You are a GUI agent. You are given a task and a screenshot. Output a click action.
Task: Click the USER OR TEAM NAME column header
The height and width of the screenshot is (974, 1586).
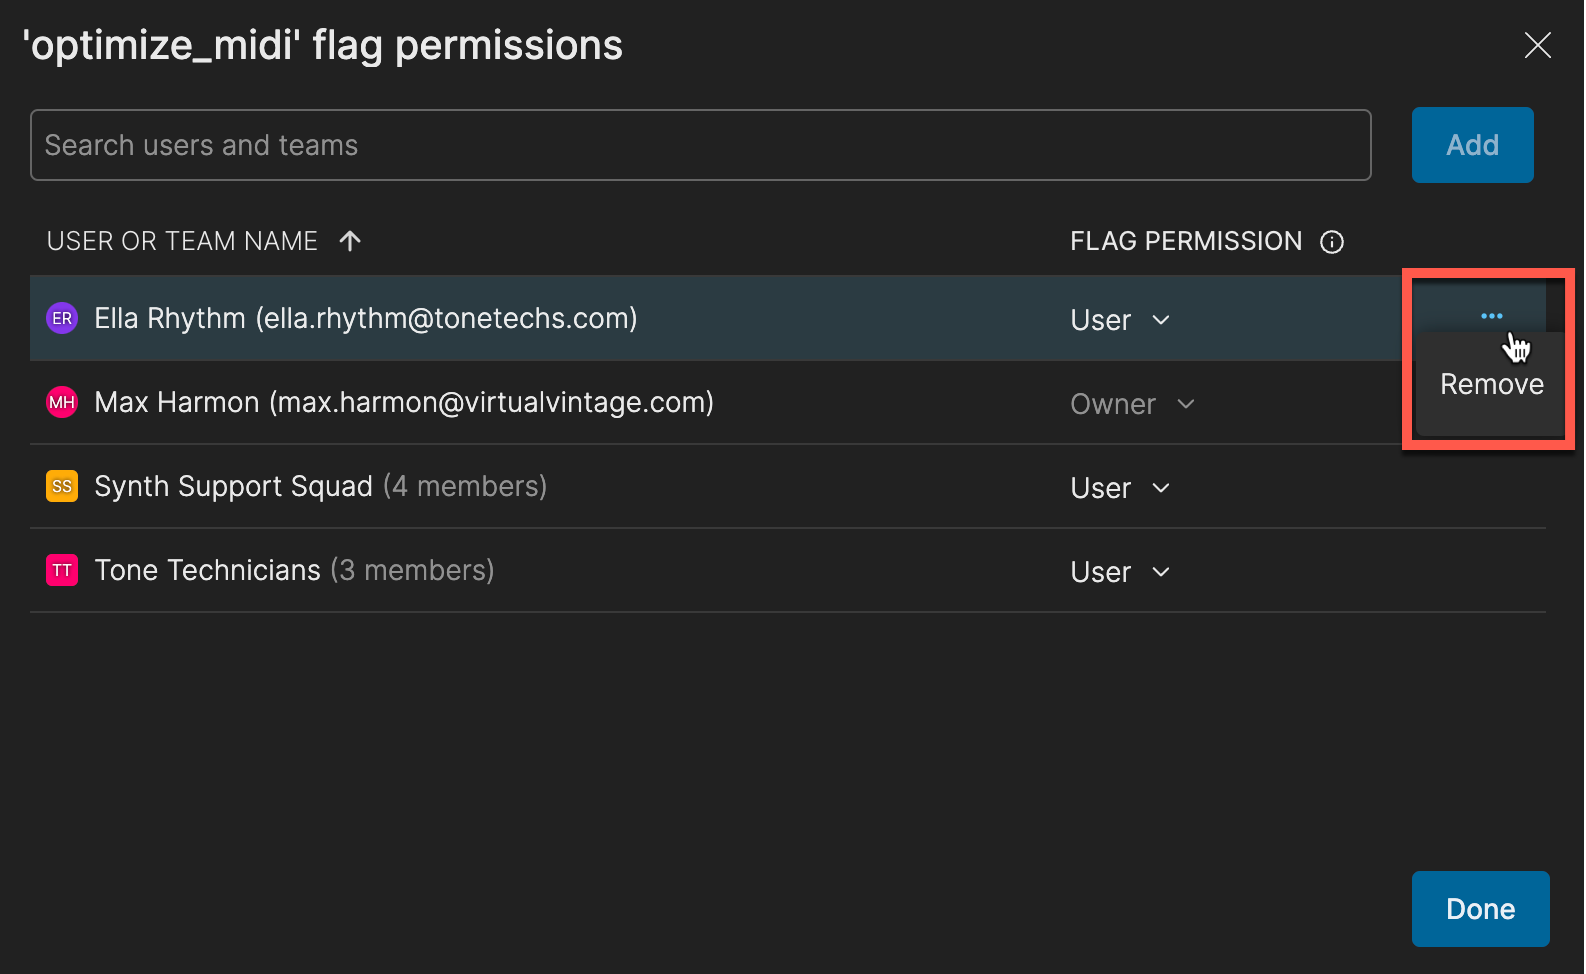182,241
